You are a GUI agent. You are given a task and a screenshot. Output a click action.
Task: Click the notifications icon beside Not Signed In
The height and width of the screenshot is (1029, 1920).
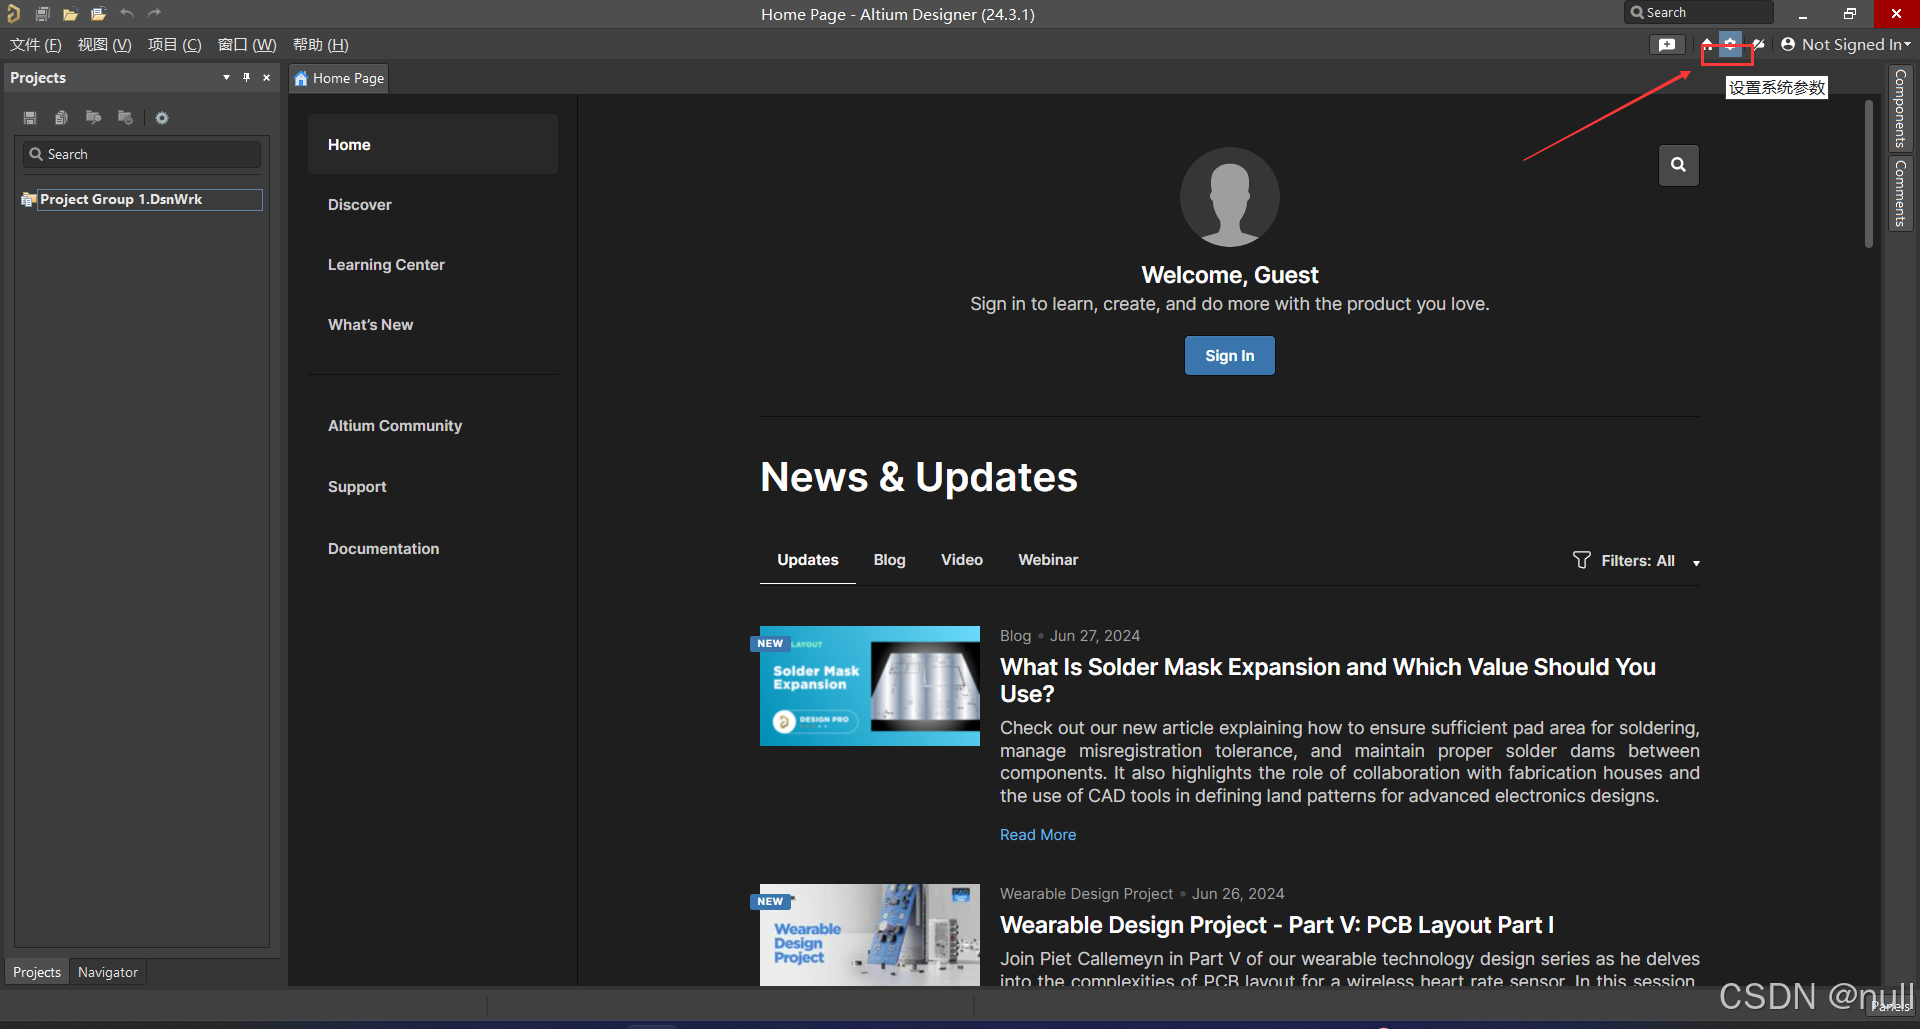point(1759,45)
